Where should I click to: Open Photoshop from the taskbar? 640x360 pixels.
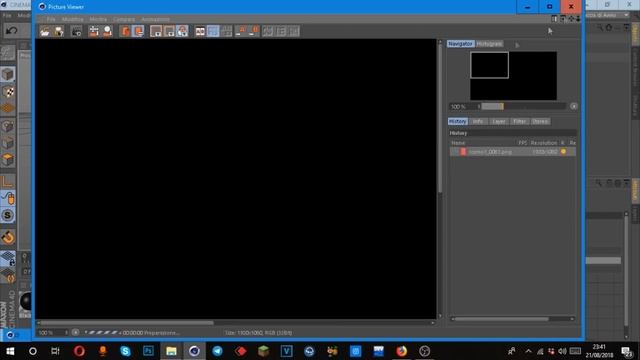(149, 351)
